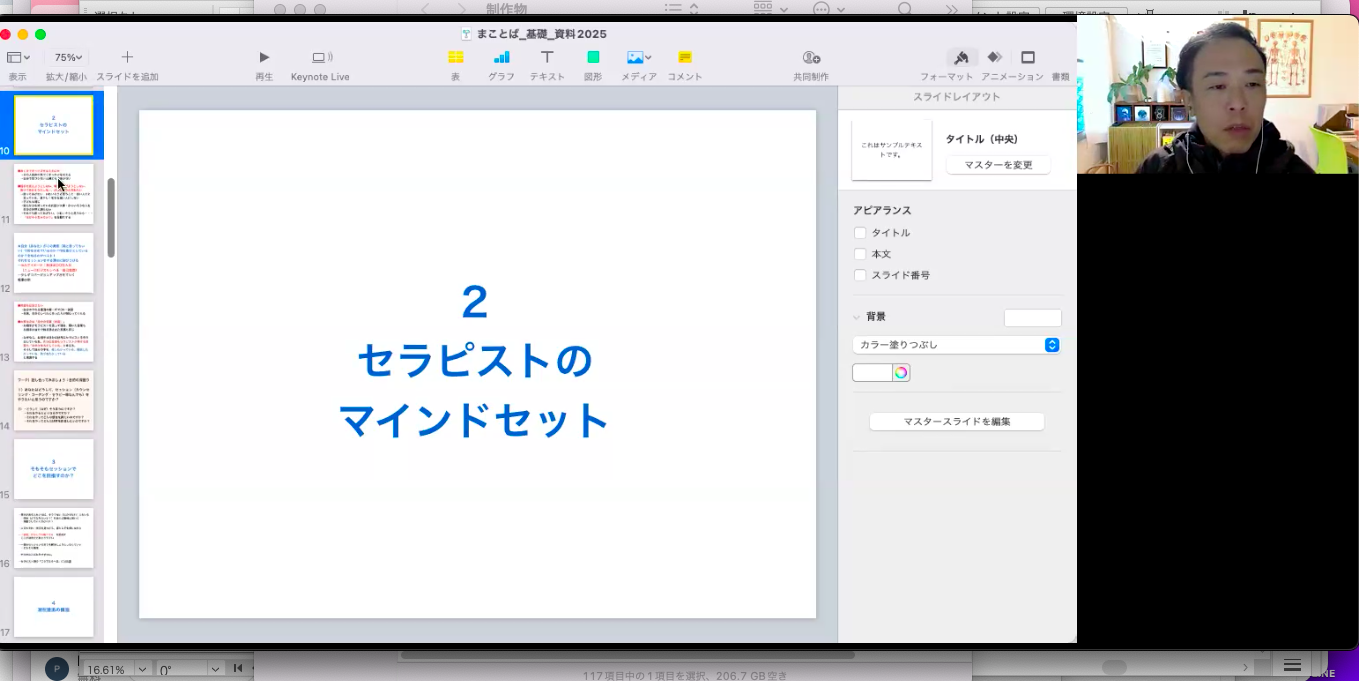Switch to the Format (フォーマット) tab
Viewport: 1359px width, 681px height.
[x=961, y=58]
